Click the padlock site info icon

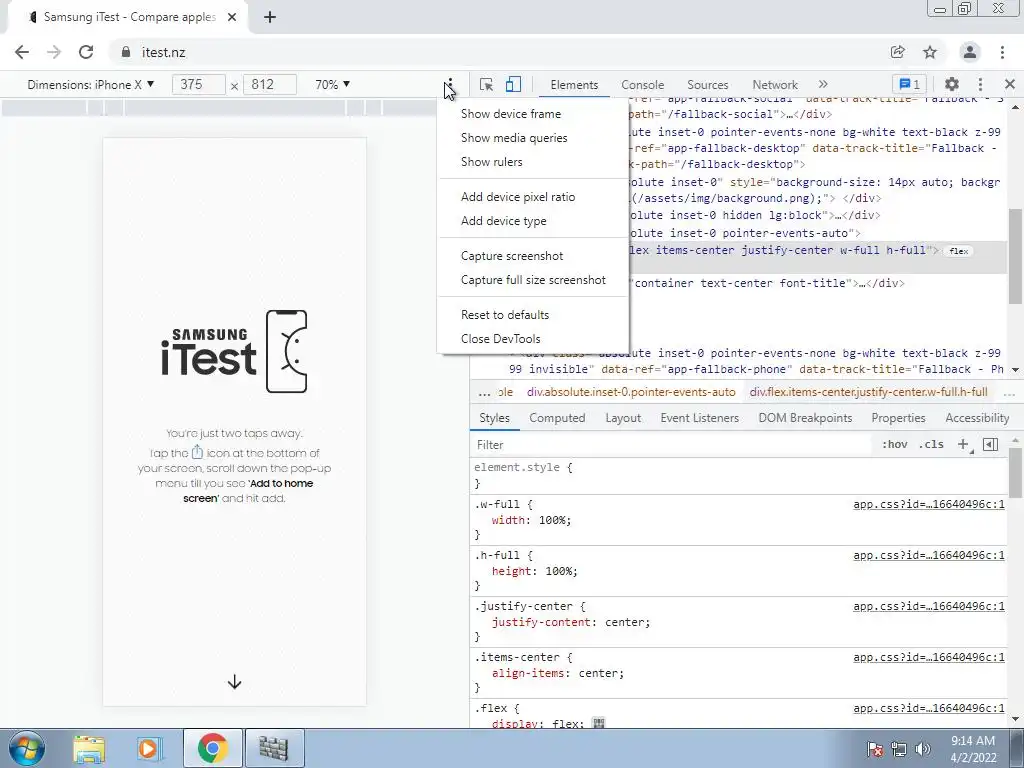click(x=126, y=52)
